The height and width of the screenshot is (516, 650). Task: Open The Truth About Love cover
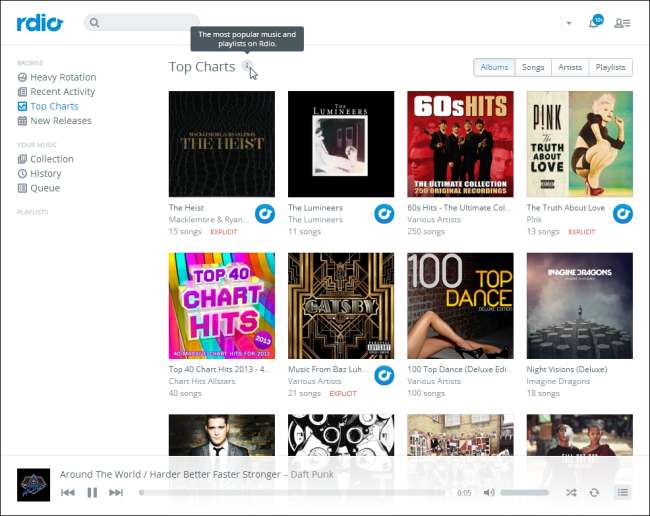click(x=580, y=144)
